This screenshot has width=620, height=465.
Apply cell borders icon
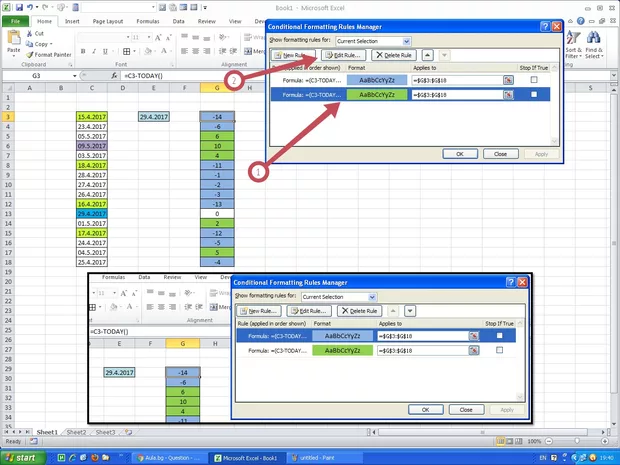(x=127, y=51)
